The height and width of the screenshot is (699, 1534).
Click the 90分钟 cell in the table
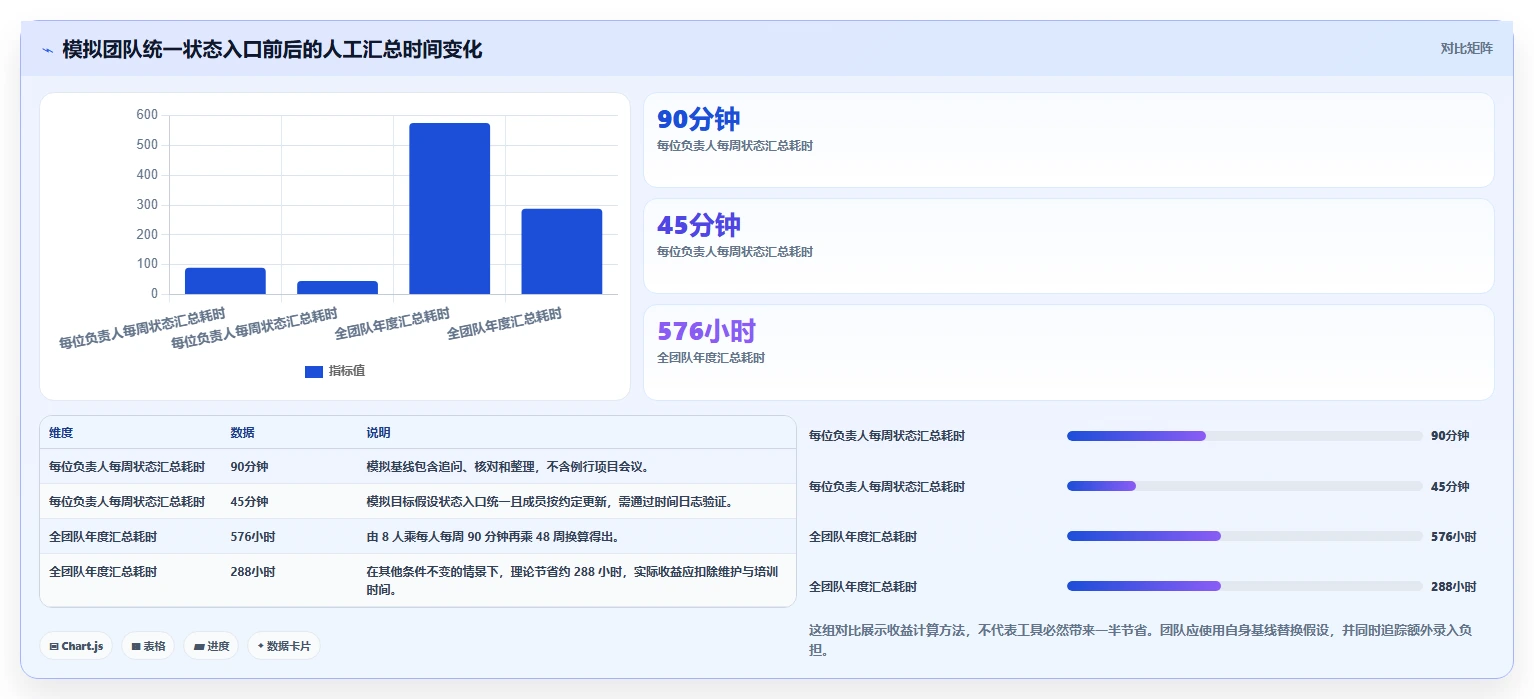pyautogui.click(x=249, y=466)
